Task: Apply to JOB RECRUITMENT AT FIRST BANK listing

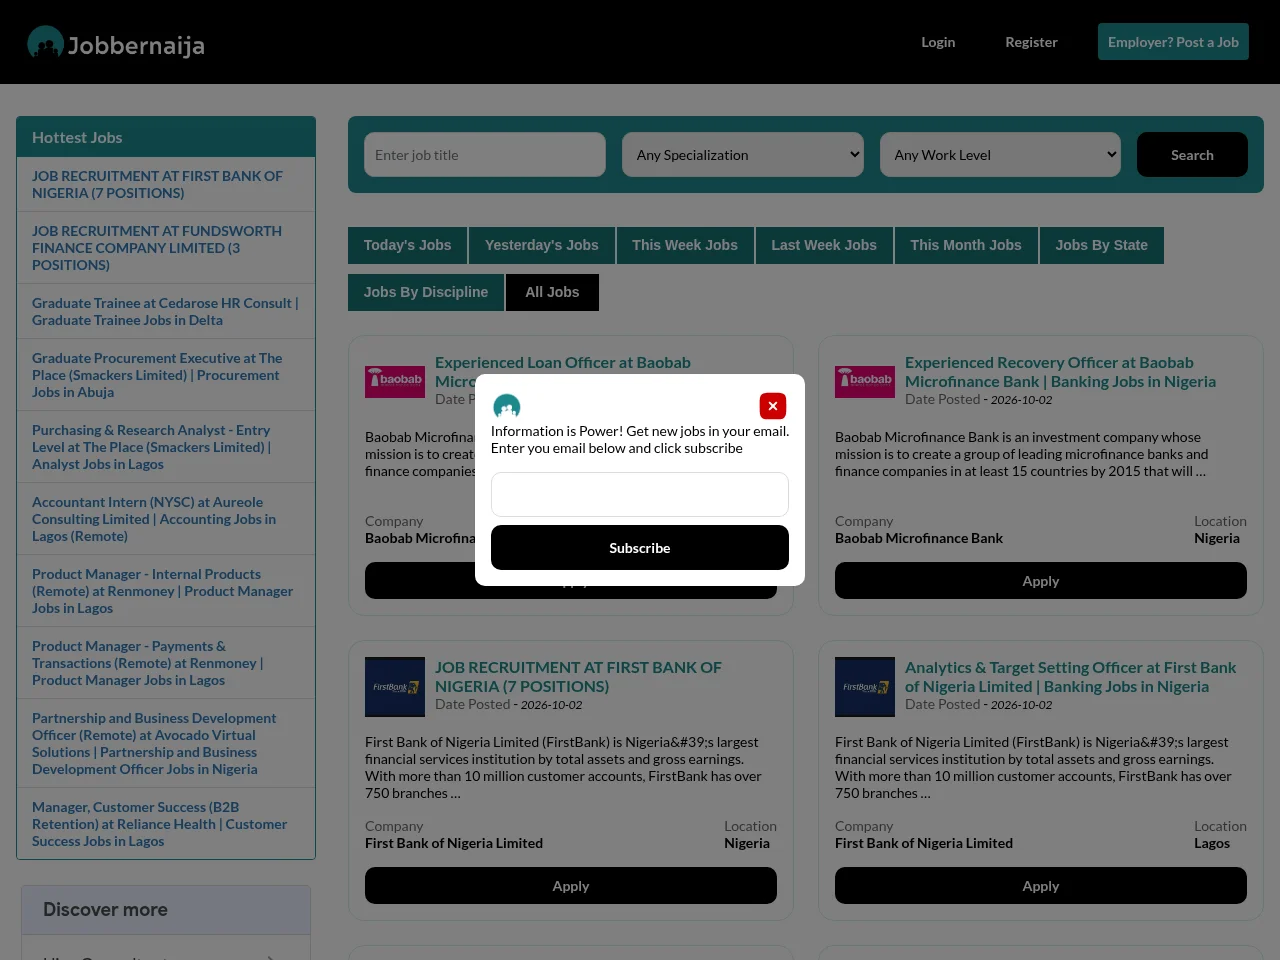Action: point(571,886)
